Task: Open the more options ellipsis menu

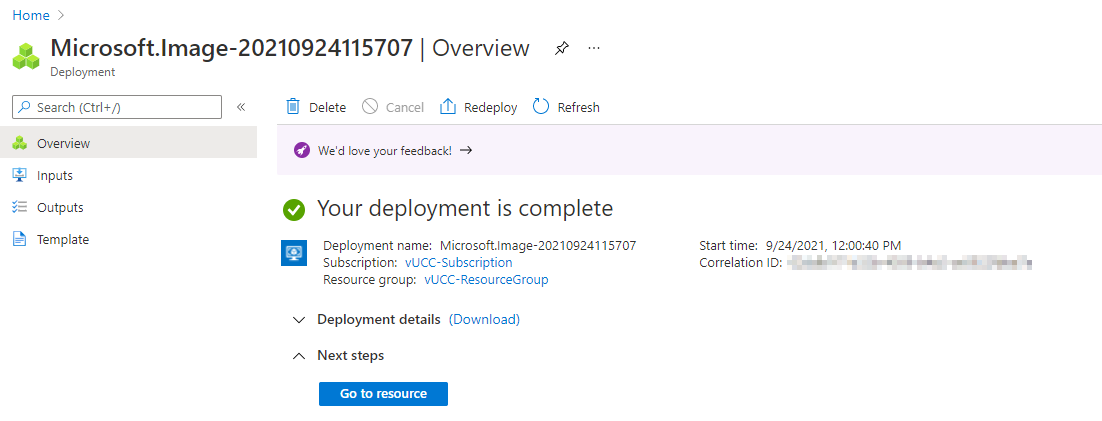Action: (594, 48)
